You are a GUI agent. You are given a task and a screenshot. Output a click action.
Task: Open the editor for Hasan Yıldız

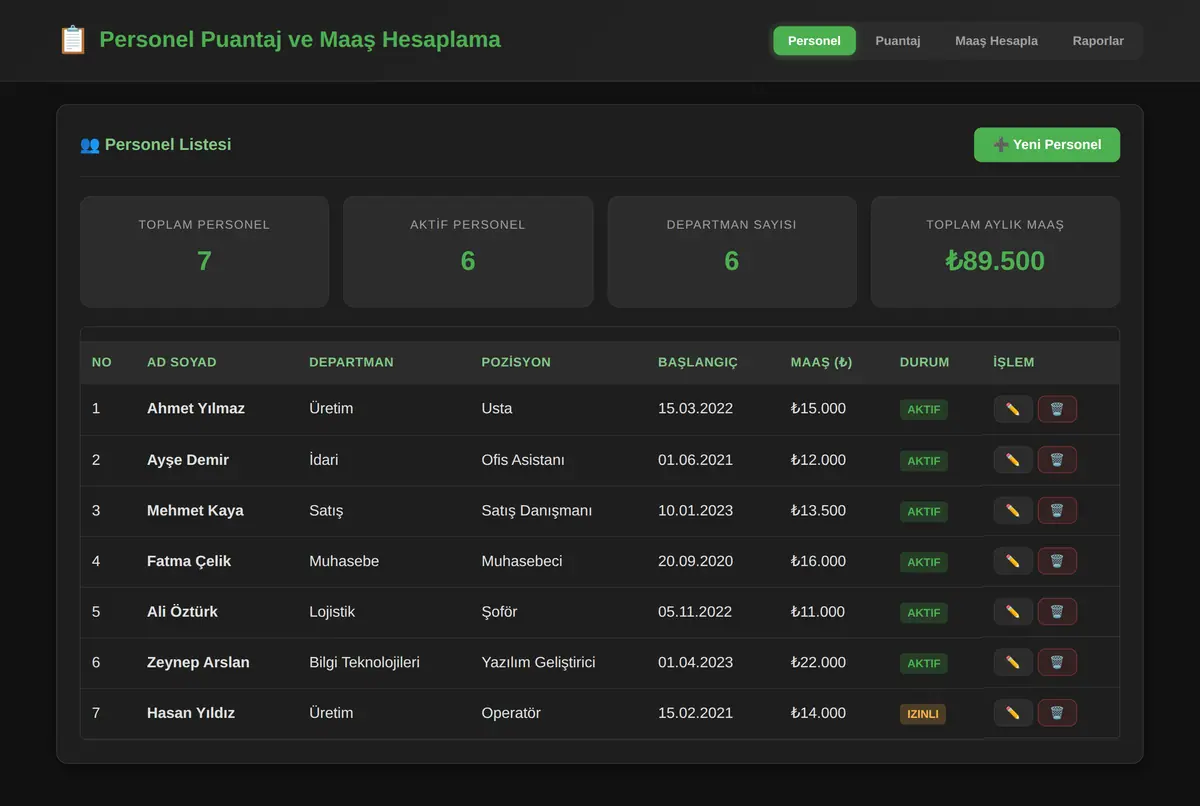click(x=1013, y=713)
